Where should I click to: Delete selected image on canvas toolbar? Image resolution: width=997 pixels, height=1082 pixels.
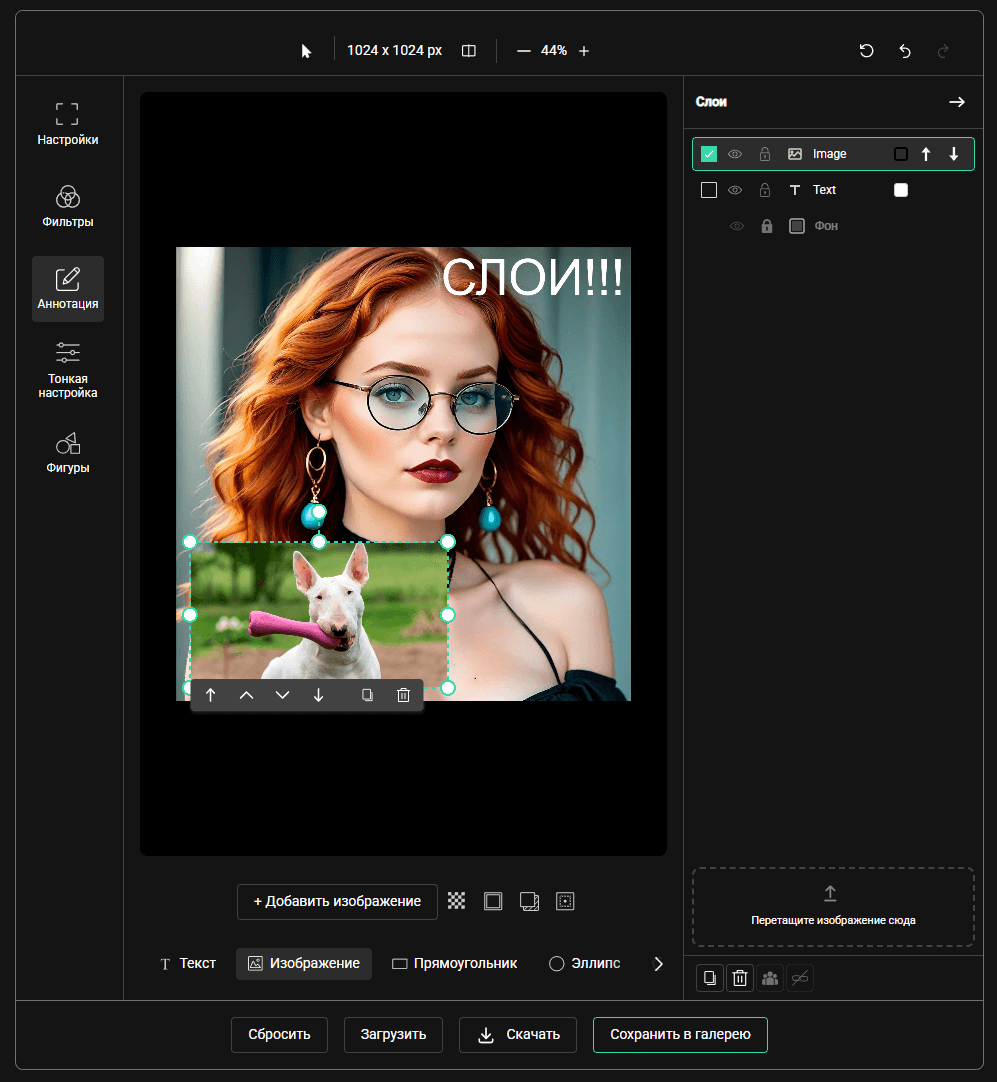(404, 695)
